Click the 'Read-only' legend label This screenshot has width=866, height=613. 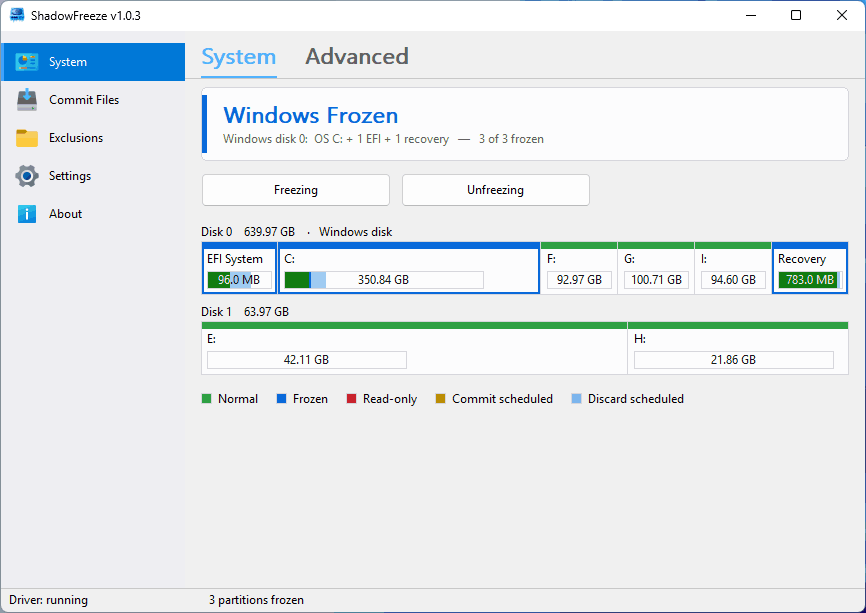point(390,399)
